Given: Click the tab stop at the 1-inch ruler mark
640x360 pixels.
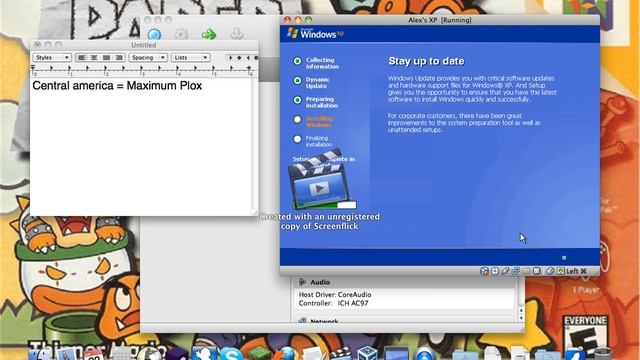Looking at the screenshot, I should pos(70,68).
